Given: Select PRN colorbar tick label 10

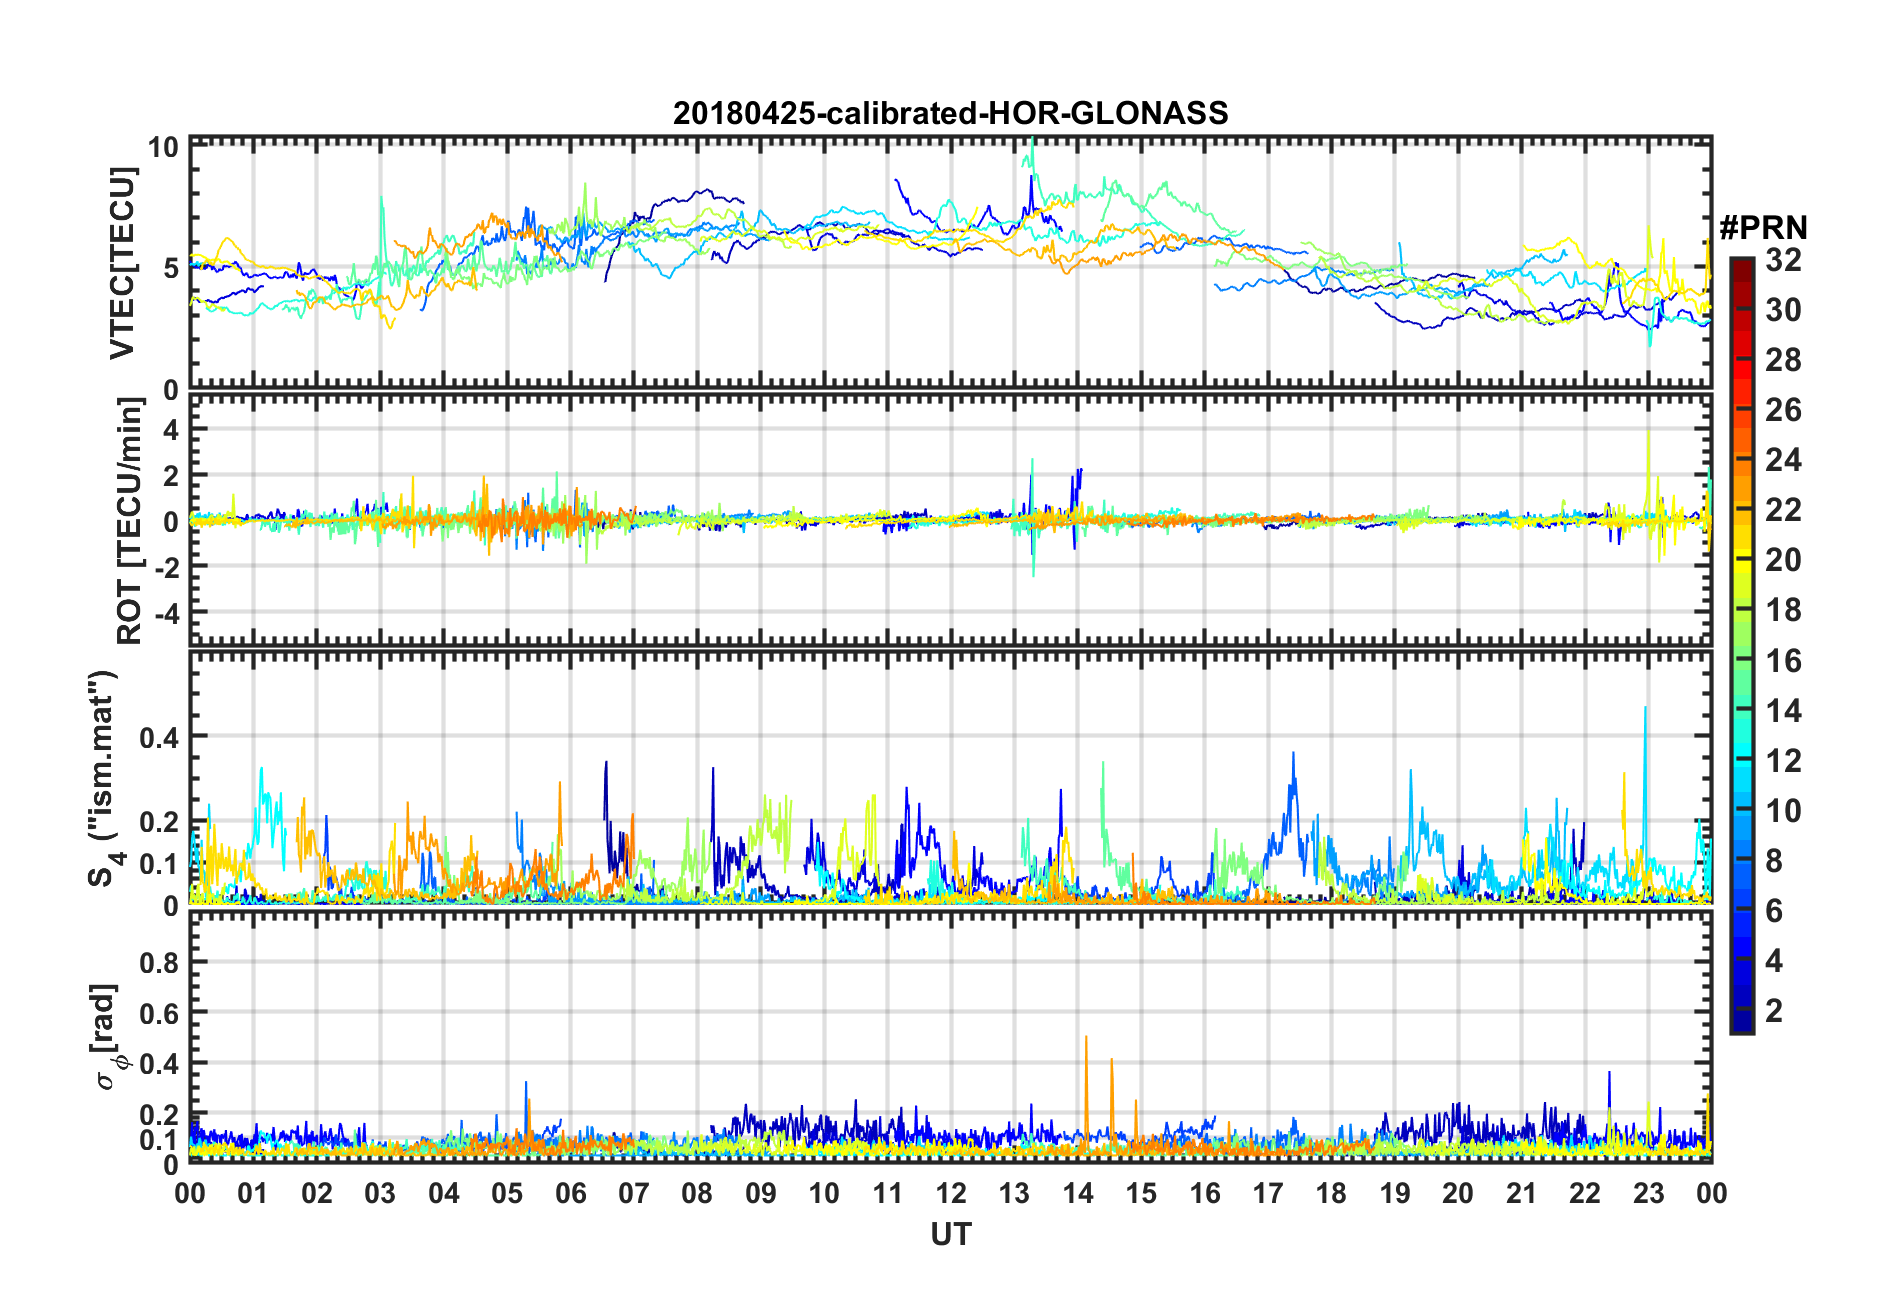Looking at the screenshot, I should click(1783, 811).
